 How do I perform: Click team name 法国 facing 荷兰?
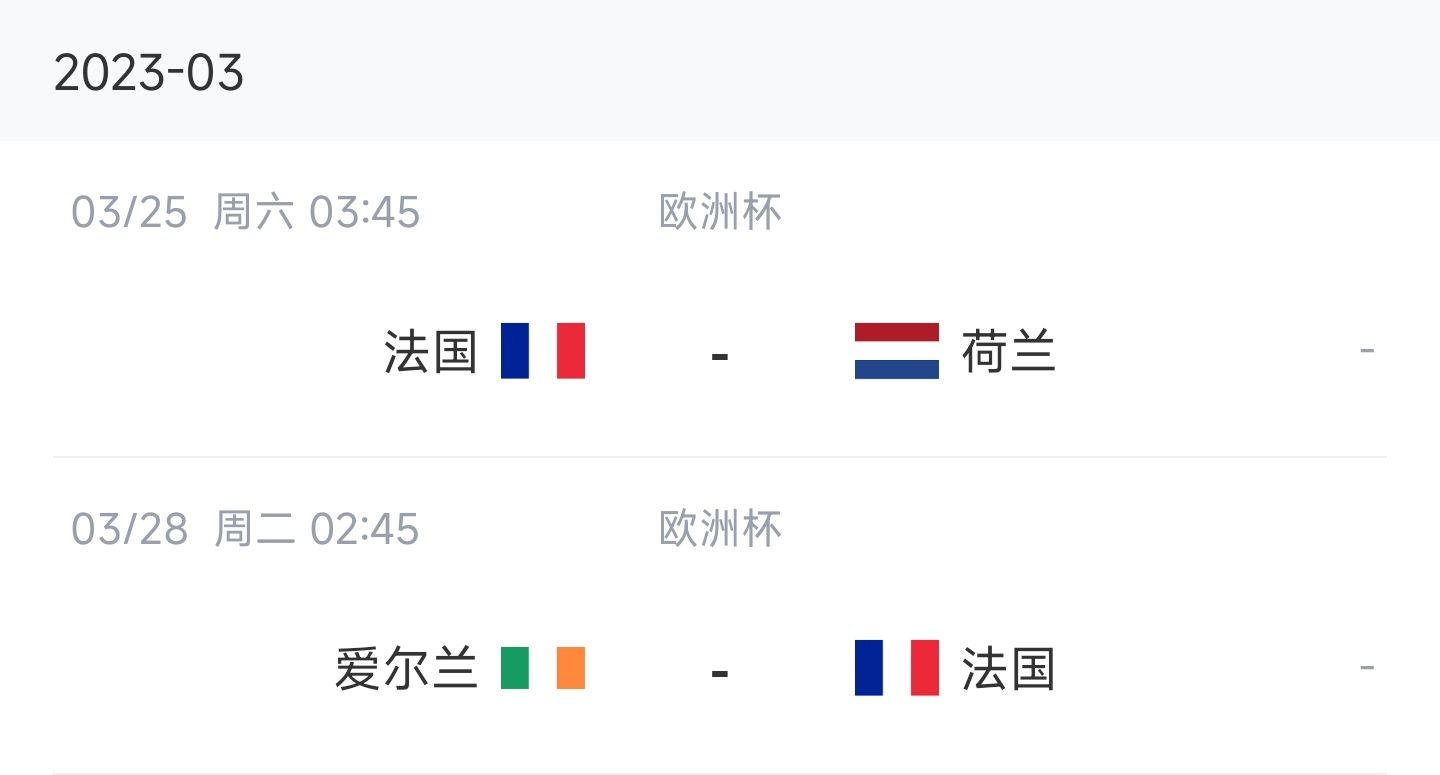431,352
